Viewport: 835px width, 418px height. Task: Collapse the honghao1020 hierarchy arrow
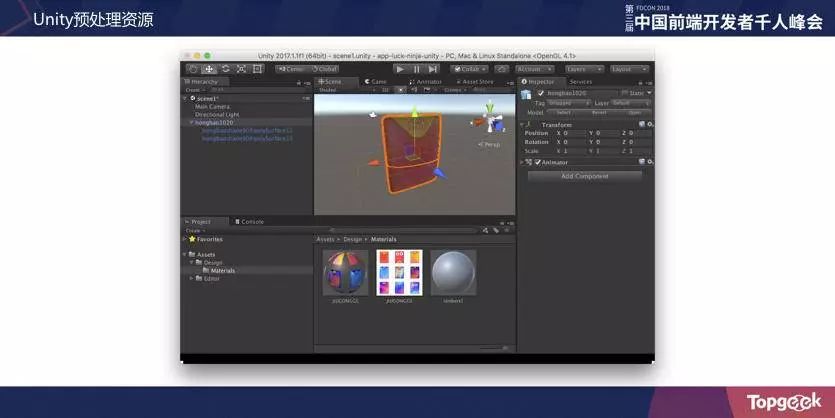point(191,122)
